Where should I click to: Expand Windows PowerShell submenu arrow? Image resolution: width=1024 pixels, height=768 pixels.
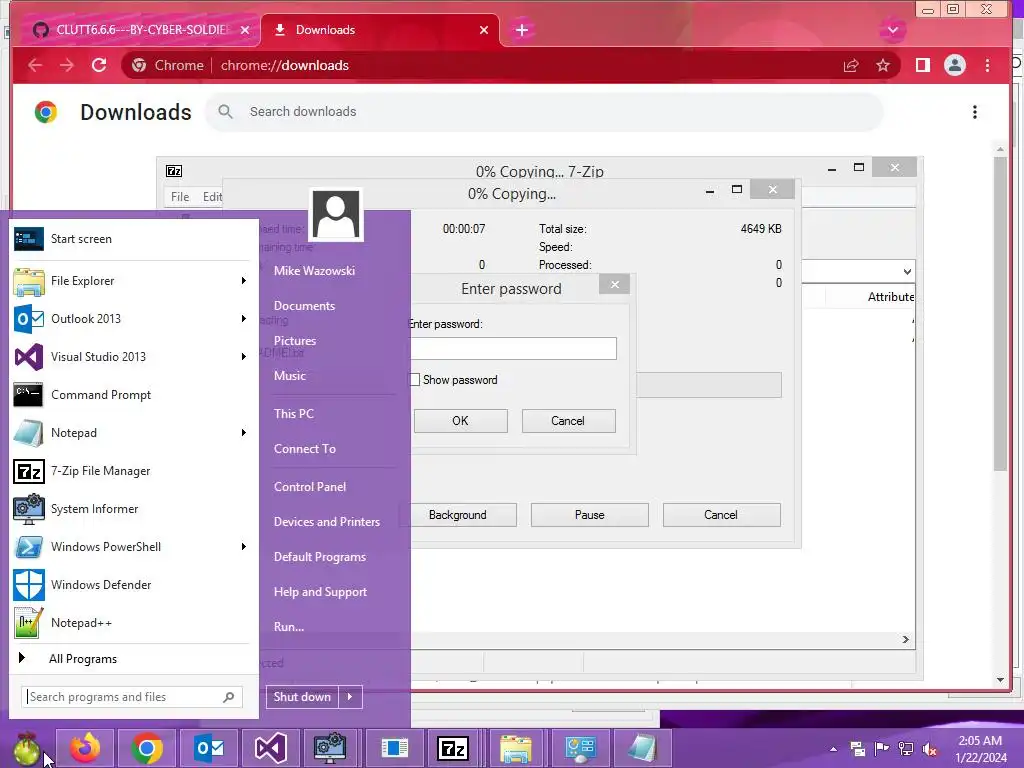pos(244,547)
